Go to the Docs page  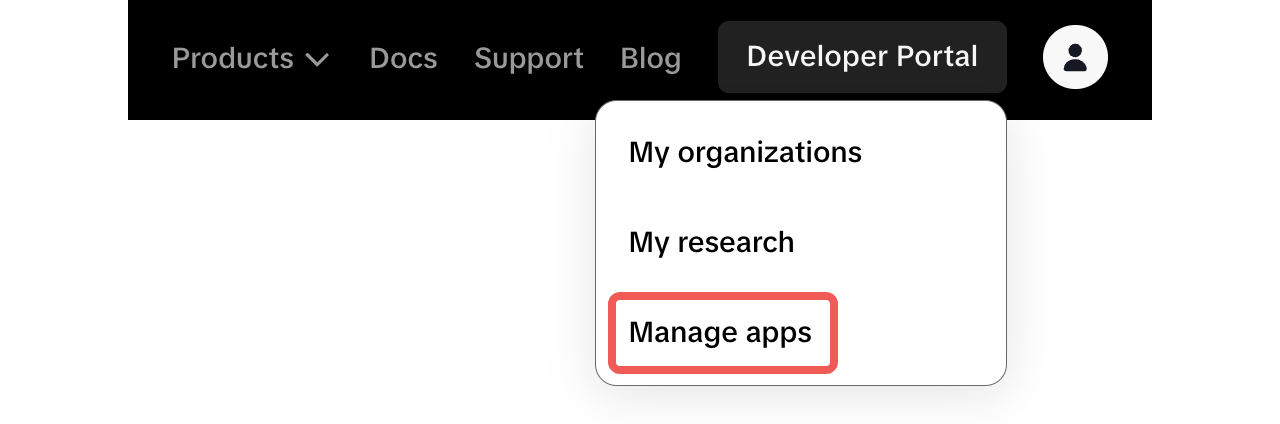coord(403,58)
